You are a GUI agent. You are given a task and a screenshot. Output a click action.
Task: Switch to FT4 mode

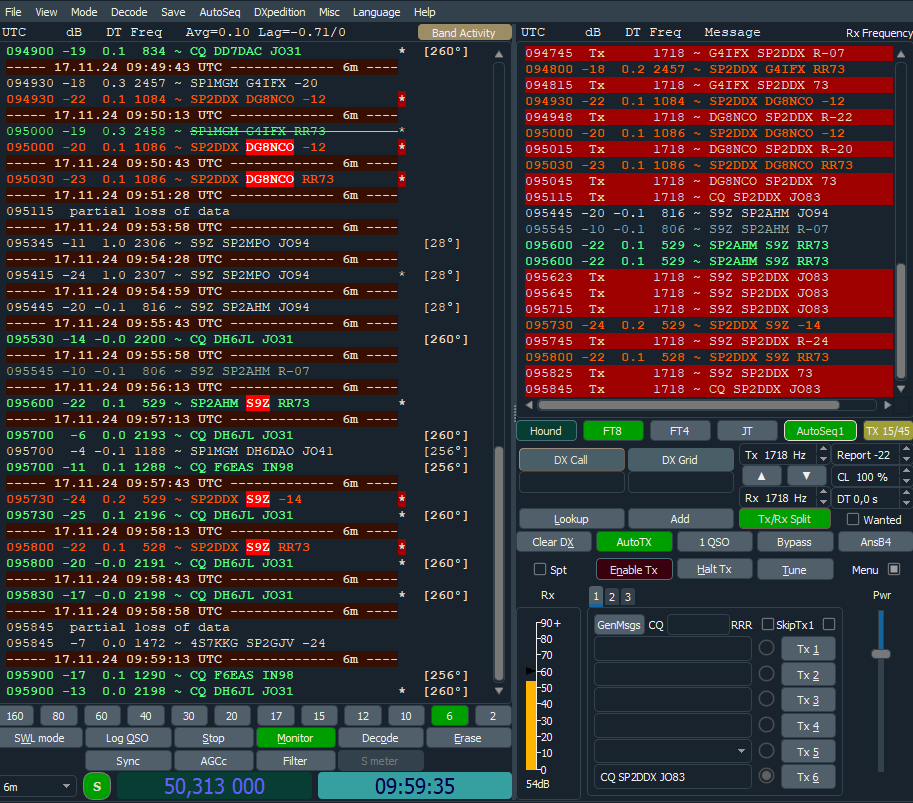pyautogui.click(x=680, y=431)
